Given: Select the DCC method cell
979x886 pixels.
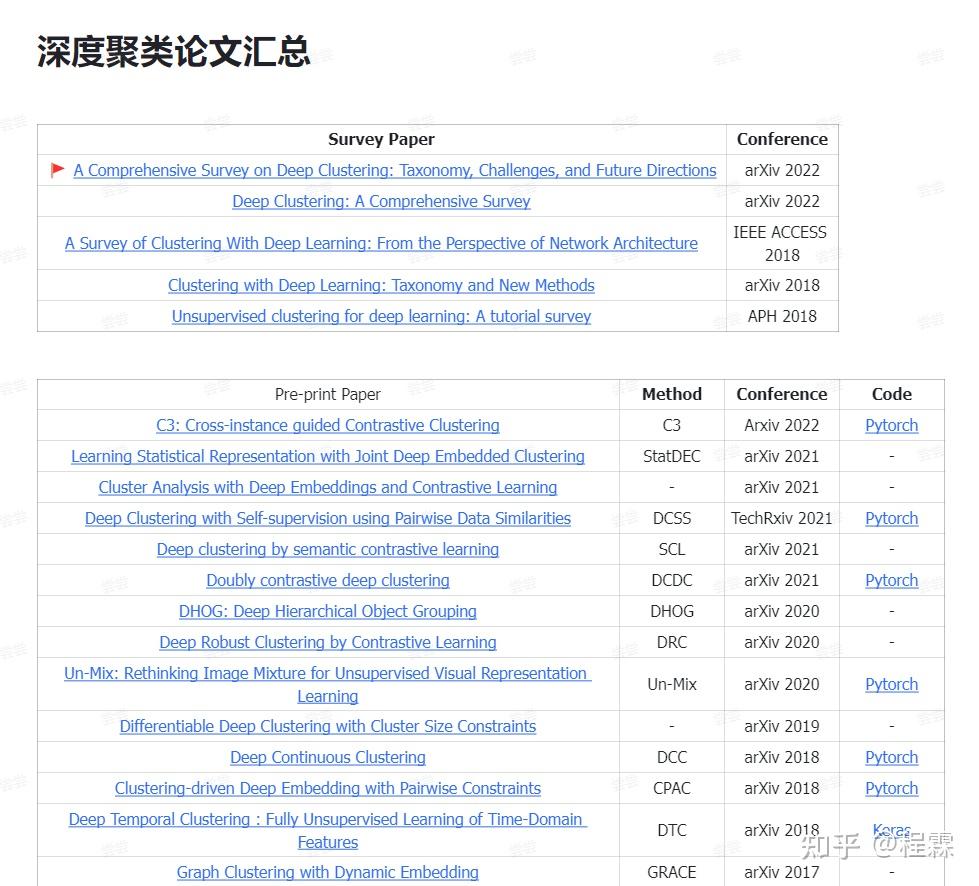Looking at the screenshot, I should point(672,757).
